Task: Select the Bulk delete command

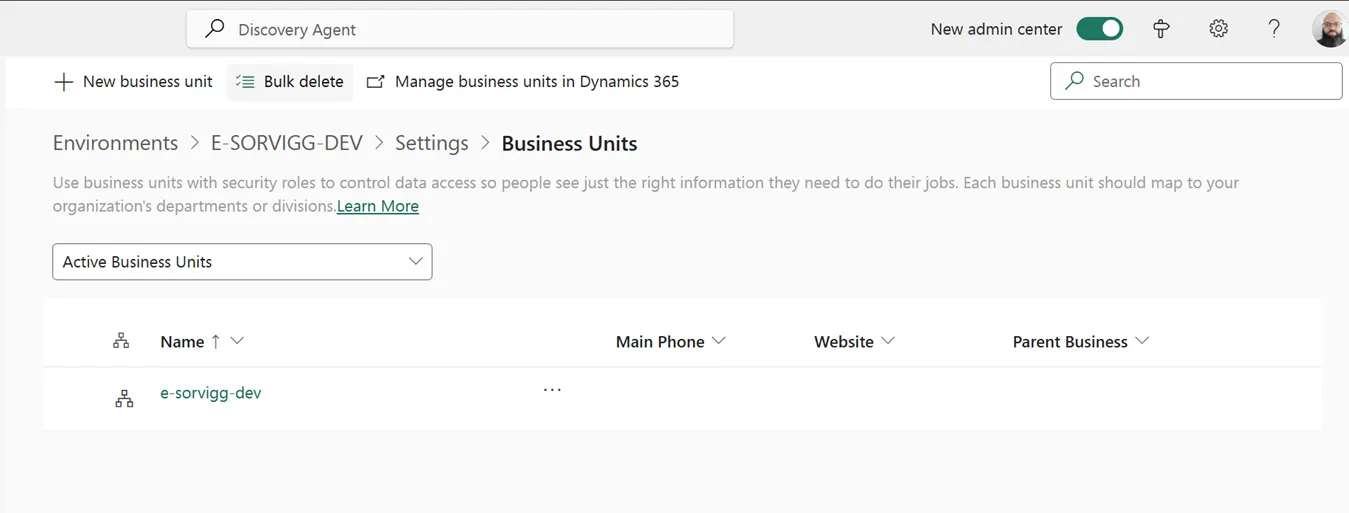Action: 290,82
